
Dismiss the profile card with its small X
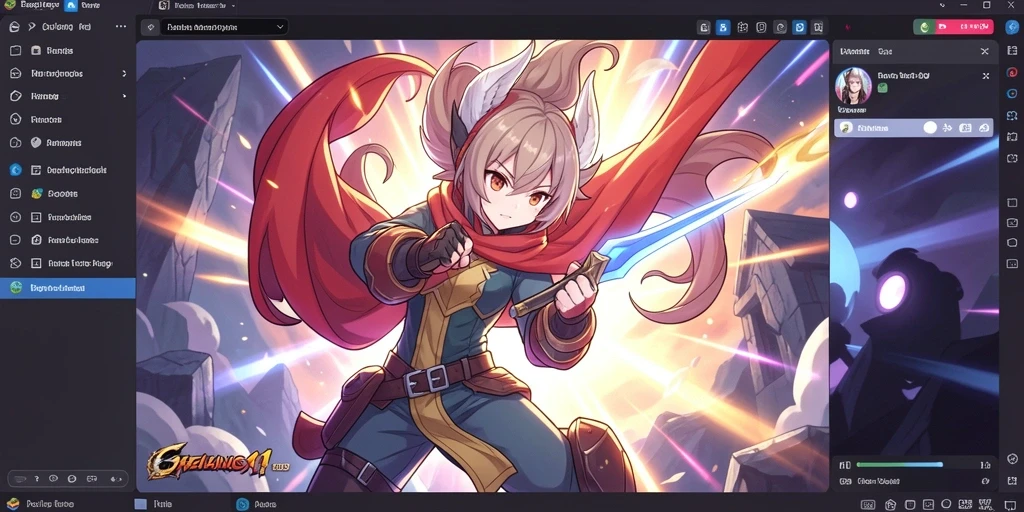tap(986, 76)
